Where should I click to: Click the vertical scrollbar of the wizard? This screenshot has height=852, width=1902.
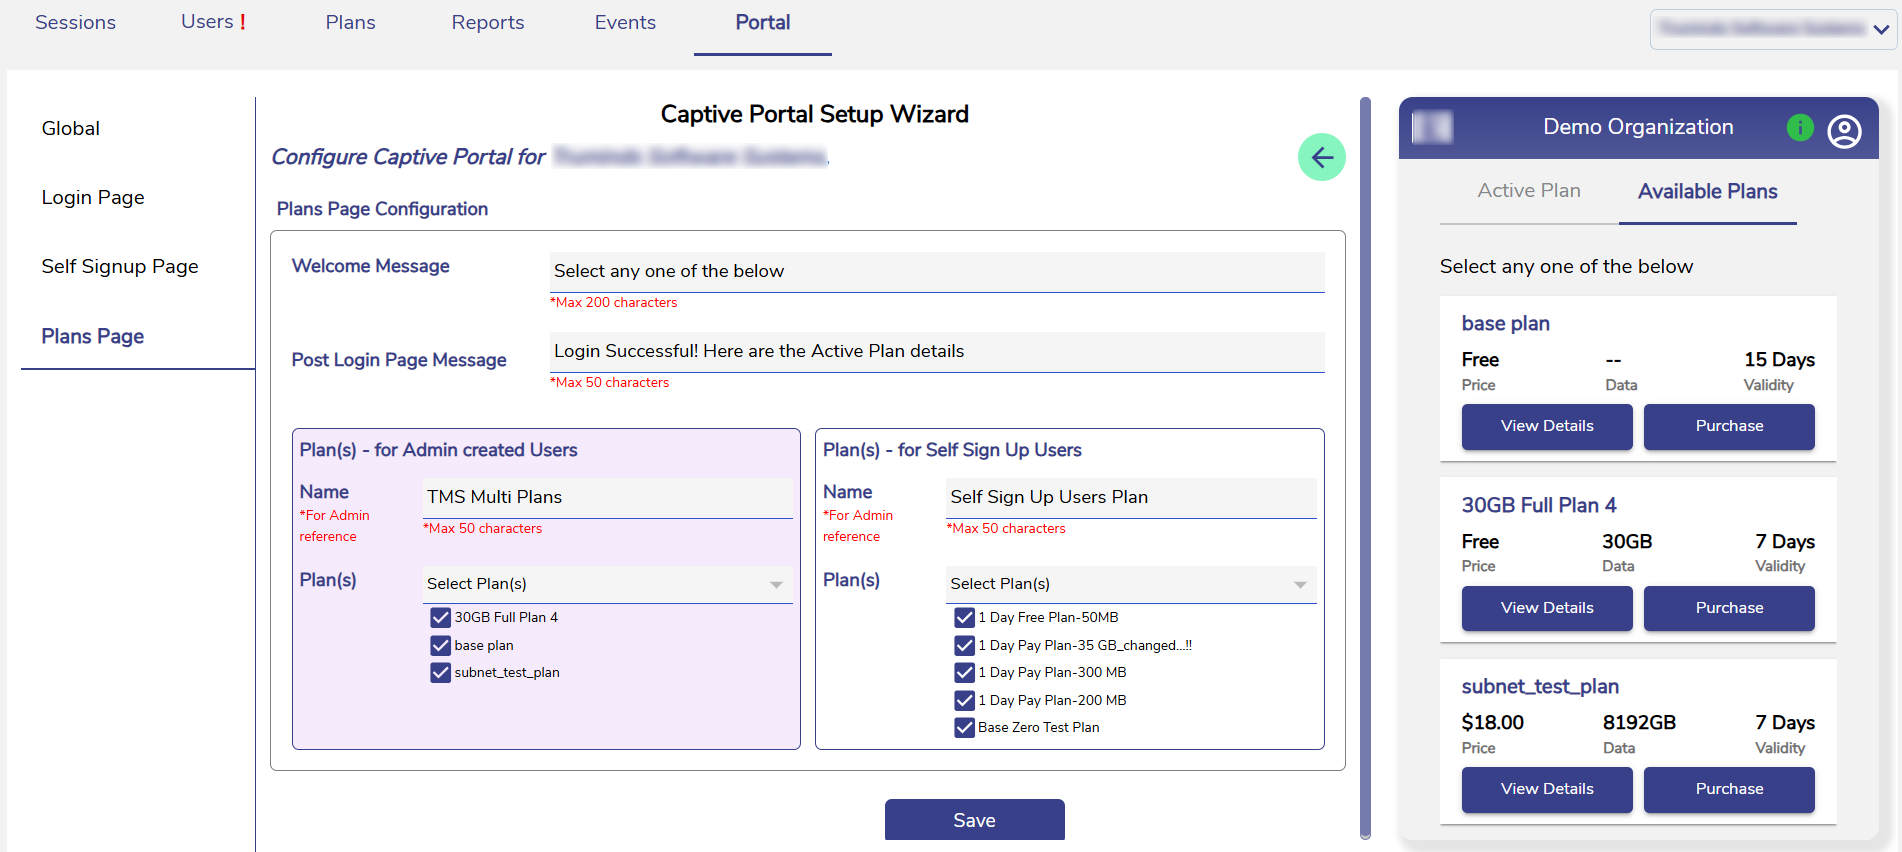pyautogui.click(x=1365, y=468)
